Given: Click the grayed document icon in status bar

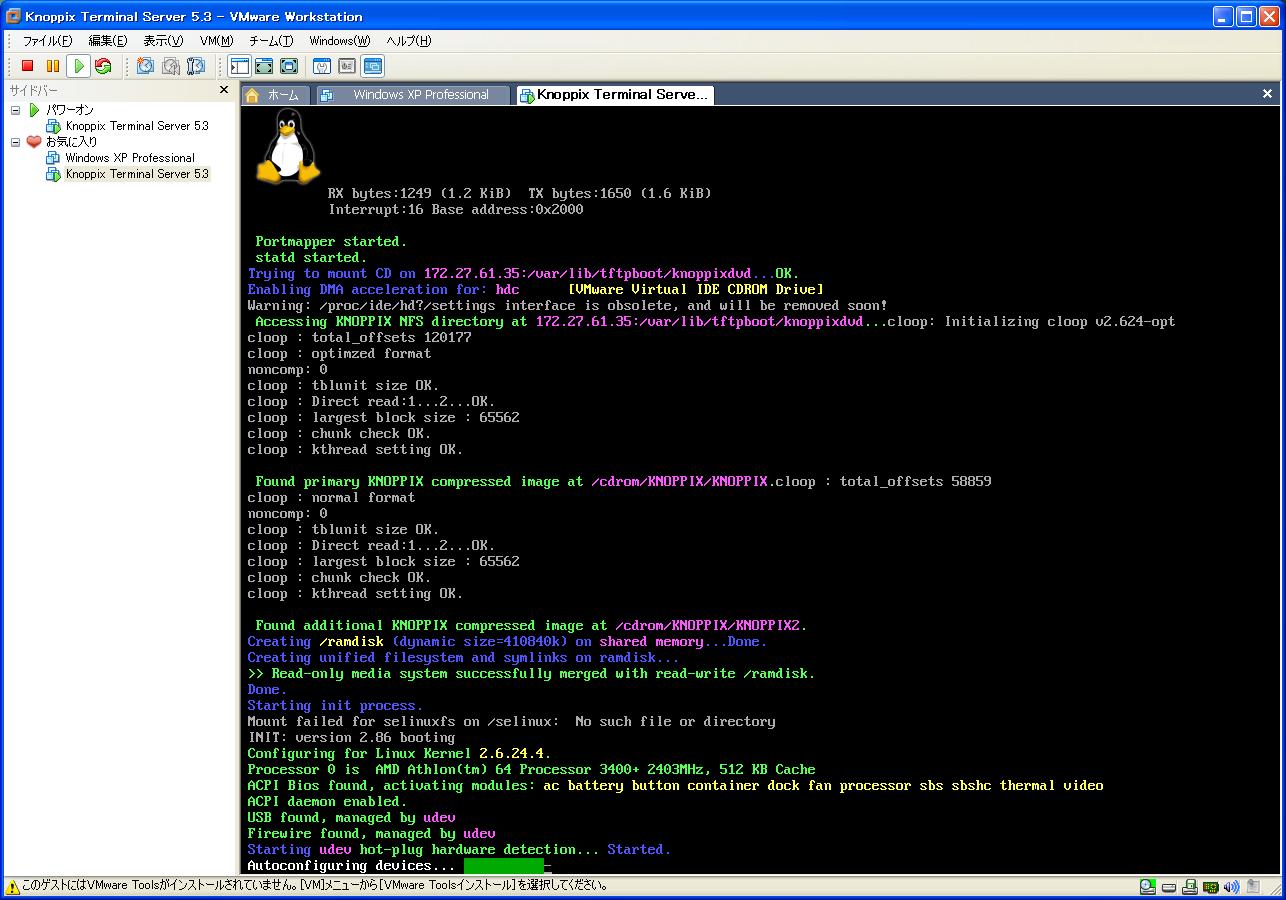Looking at the screenshot, I should [x=1251, y=886].
